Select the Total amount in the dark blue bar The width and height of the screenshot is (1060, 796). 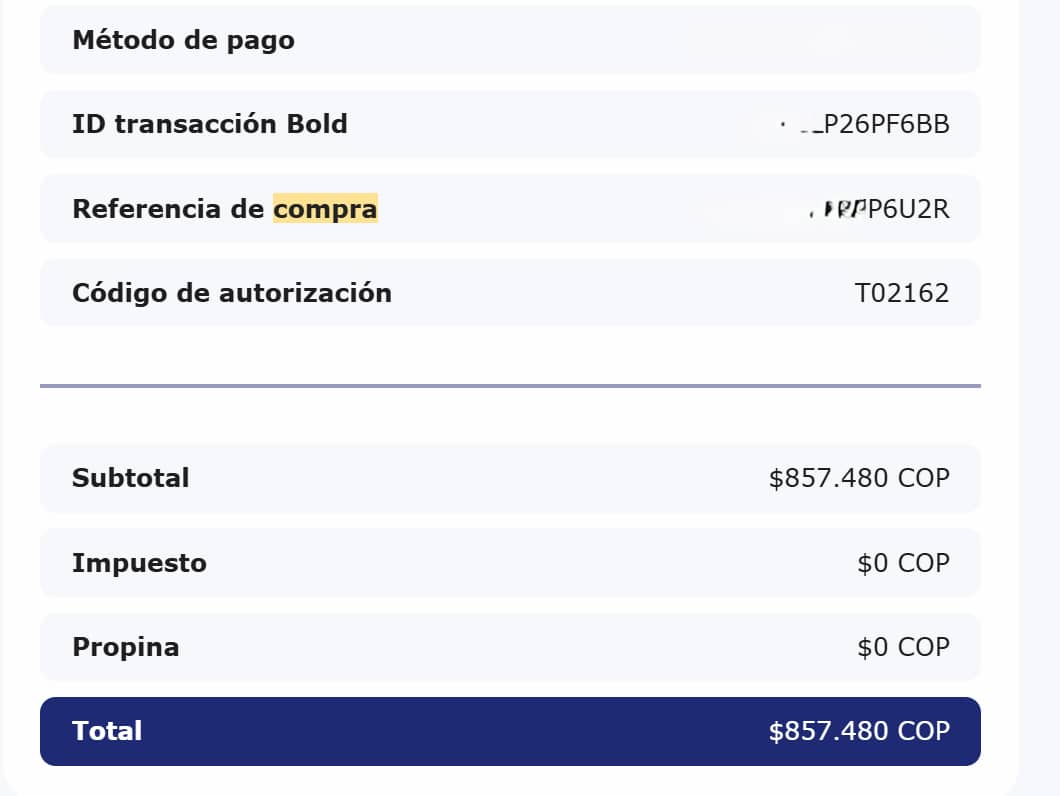pyautogui.click(x=859, y=731)
